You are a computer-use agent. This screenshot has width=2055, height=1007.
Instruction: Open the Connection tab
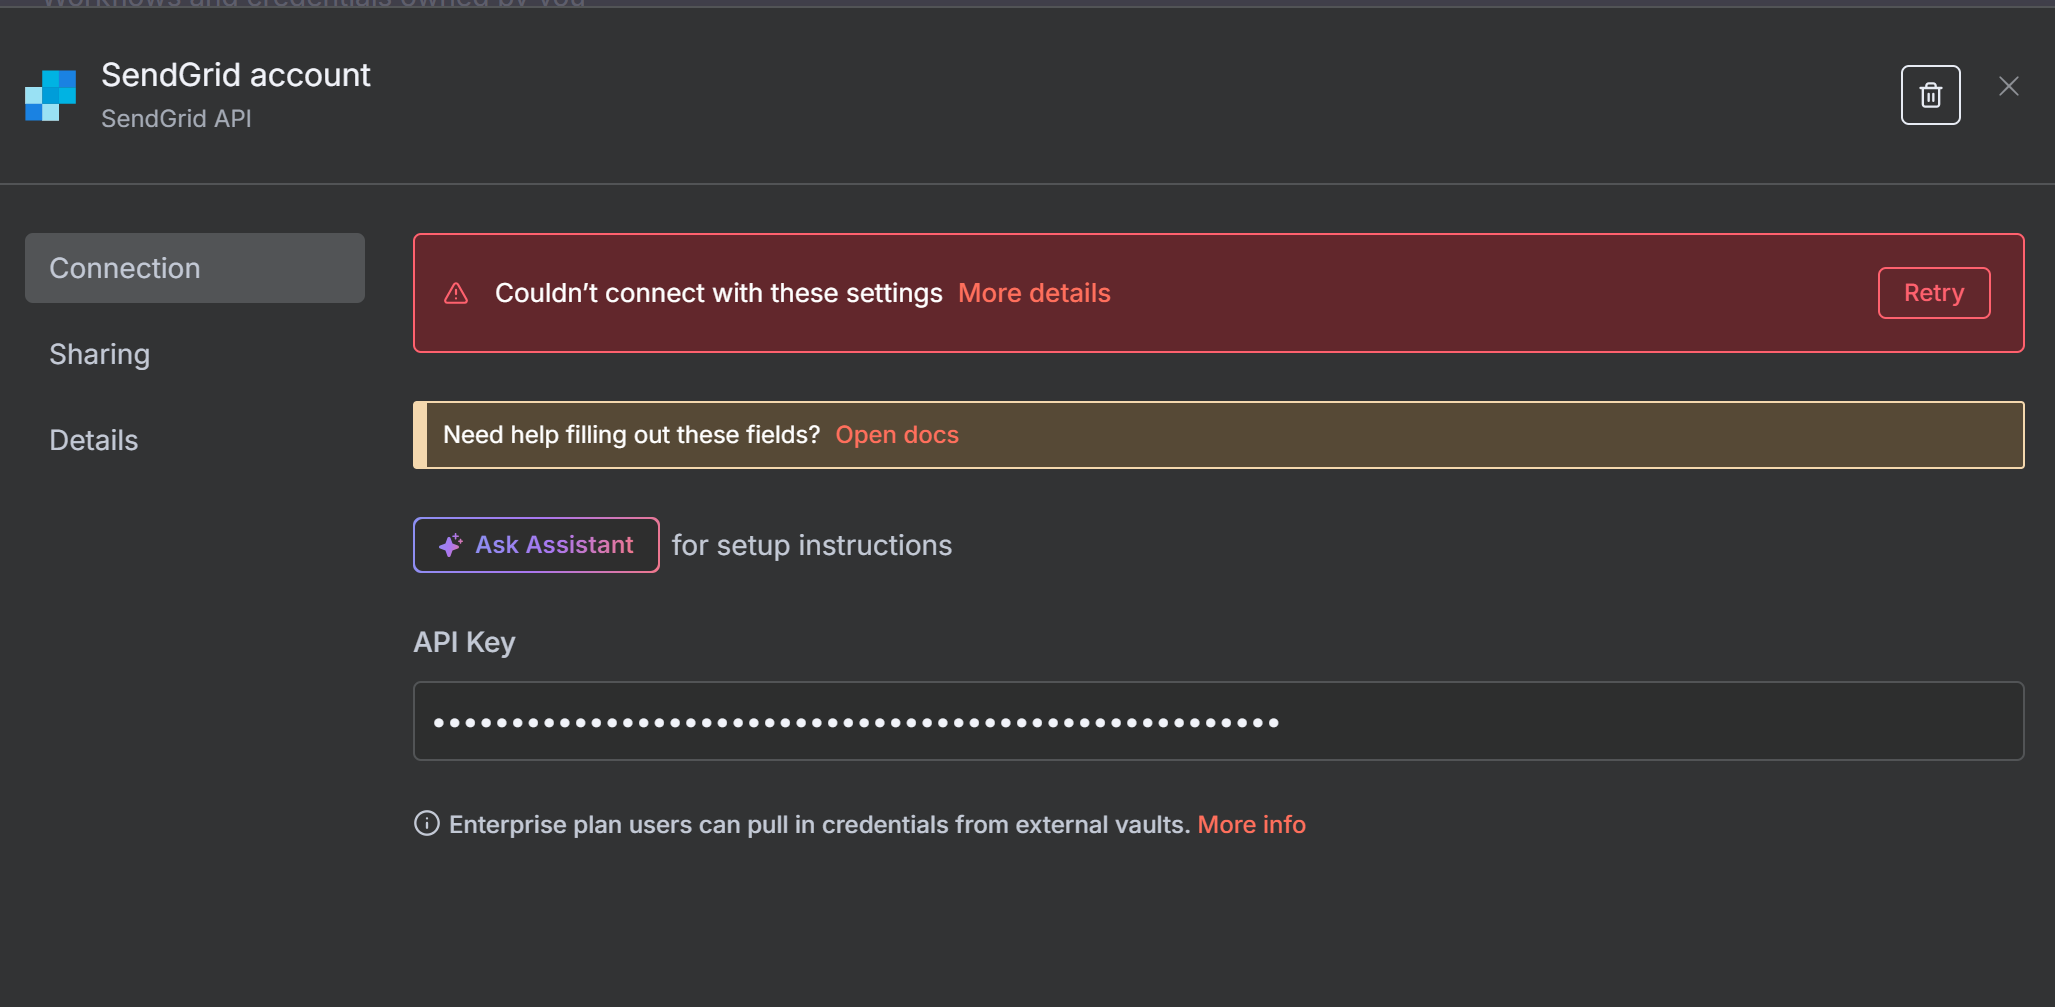(195, 268)
